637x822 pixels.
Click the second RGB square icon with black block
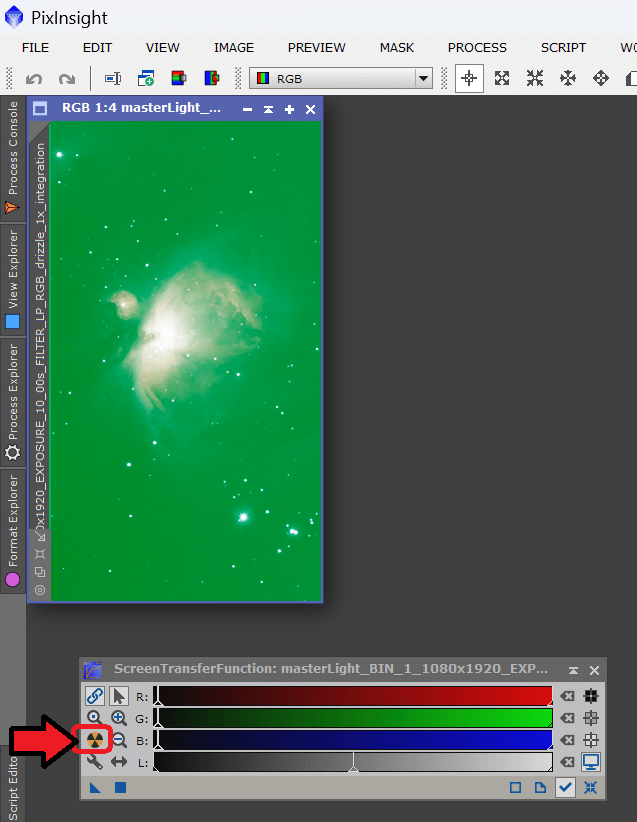211,79
